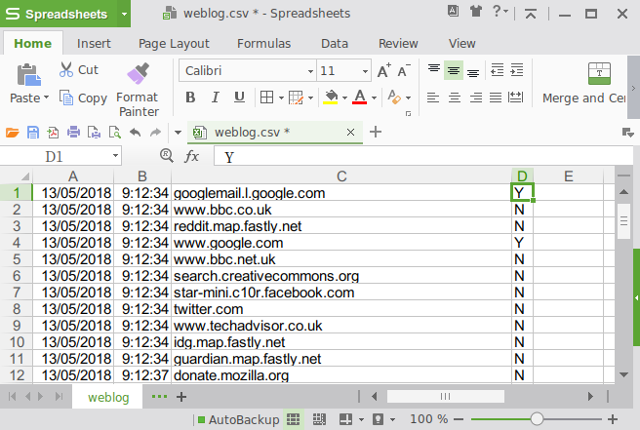Image resolution: width=640 pixels, height=430 pixels.
Task: Close the weblog.csv document tab
Action: click(350, 132)
